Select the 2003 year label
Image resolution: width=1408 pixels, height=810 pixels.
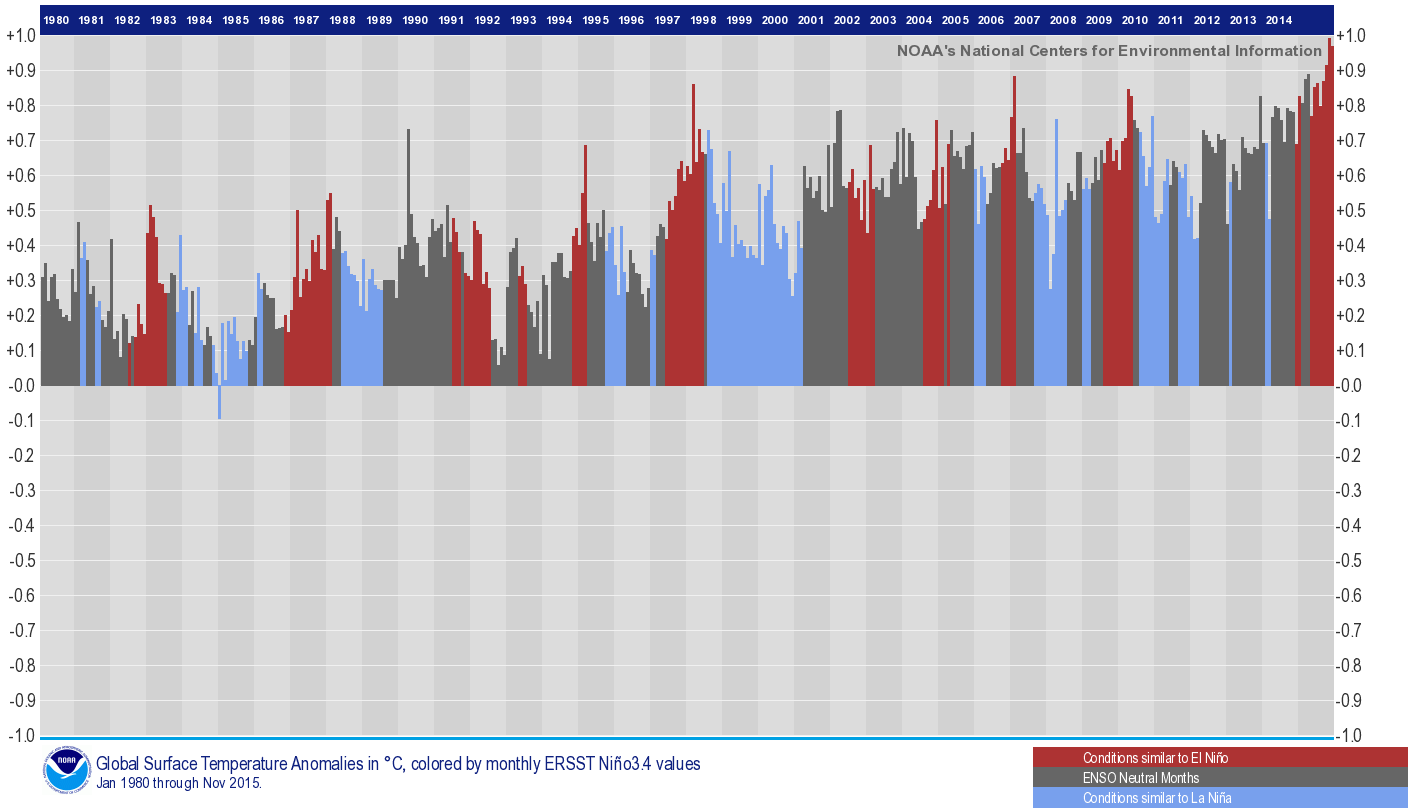click(883, 20)
